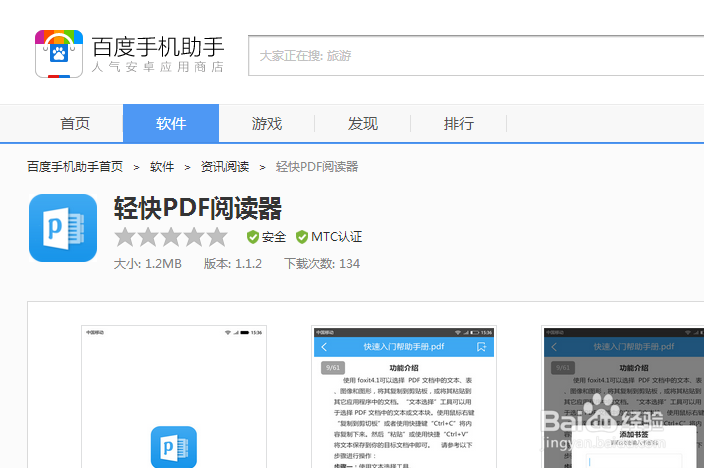Click the bookmark icon in the second screenshot

pos(481,347)
